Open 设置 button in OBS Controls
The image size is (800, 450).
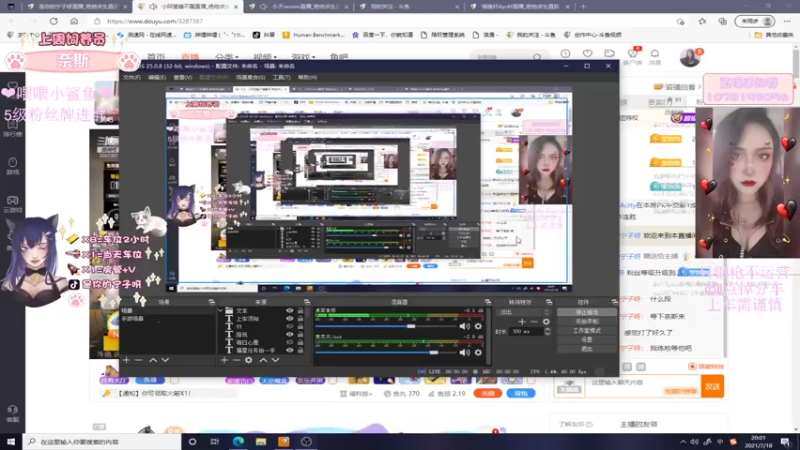(587, 340)
